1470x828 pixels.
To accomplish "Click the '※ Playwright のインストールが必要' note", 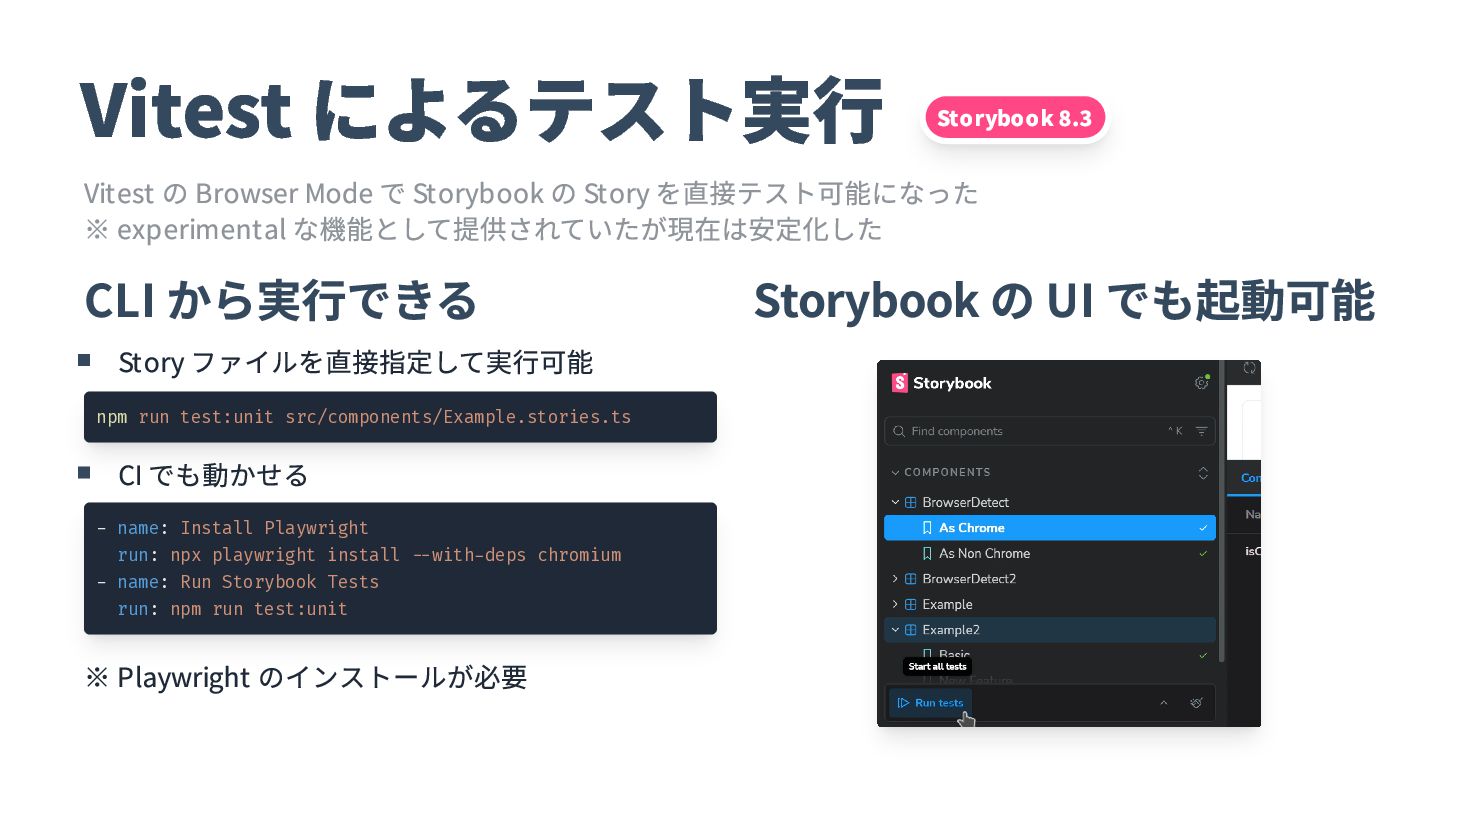I will 306,677.
